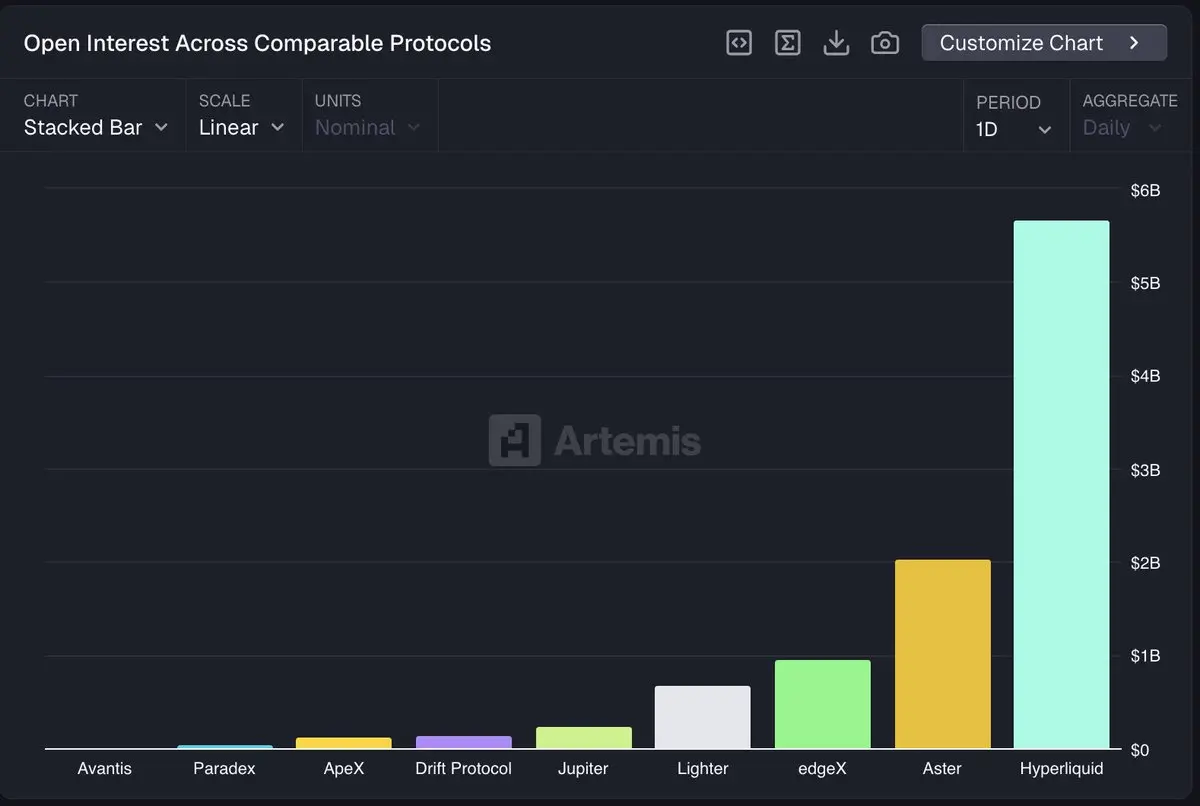Select the Jupiter lime bar
The height and width of the screenshot is (806, 1200).
pos(583,738)
